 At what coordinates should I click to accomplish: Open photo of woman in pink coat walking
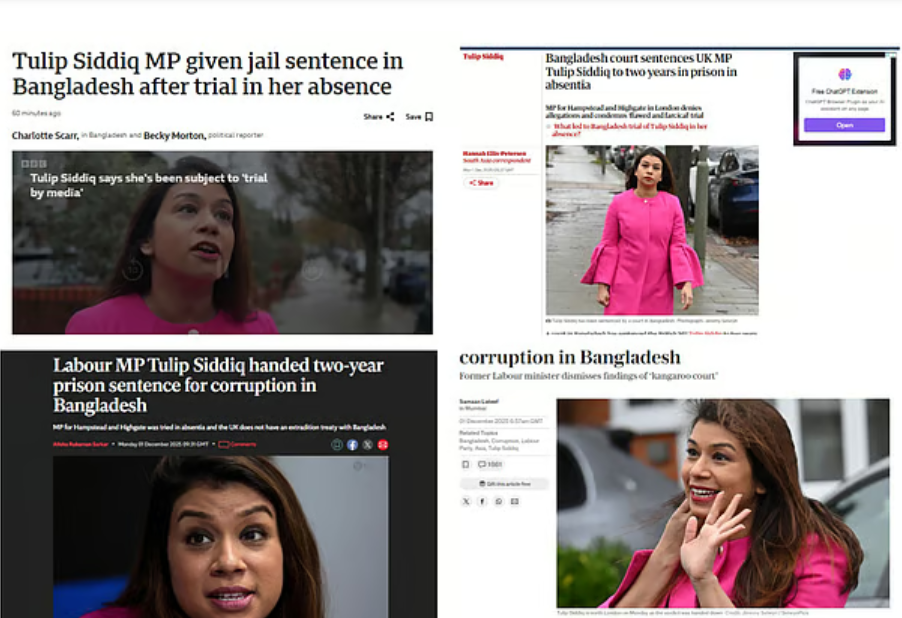[x=652, y=230]
